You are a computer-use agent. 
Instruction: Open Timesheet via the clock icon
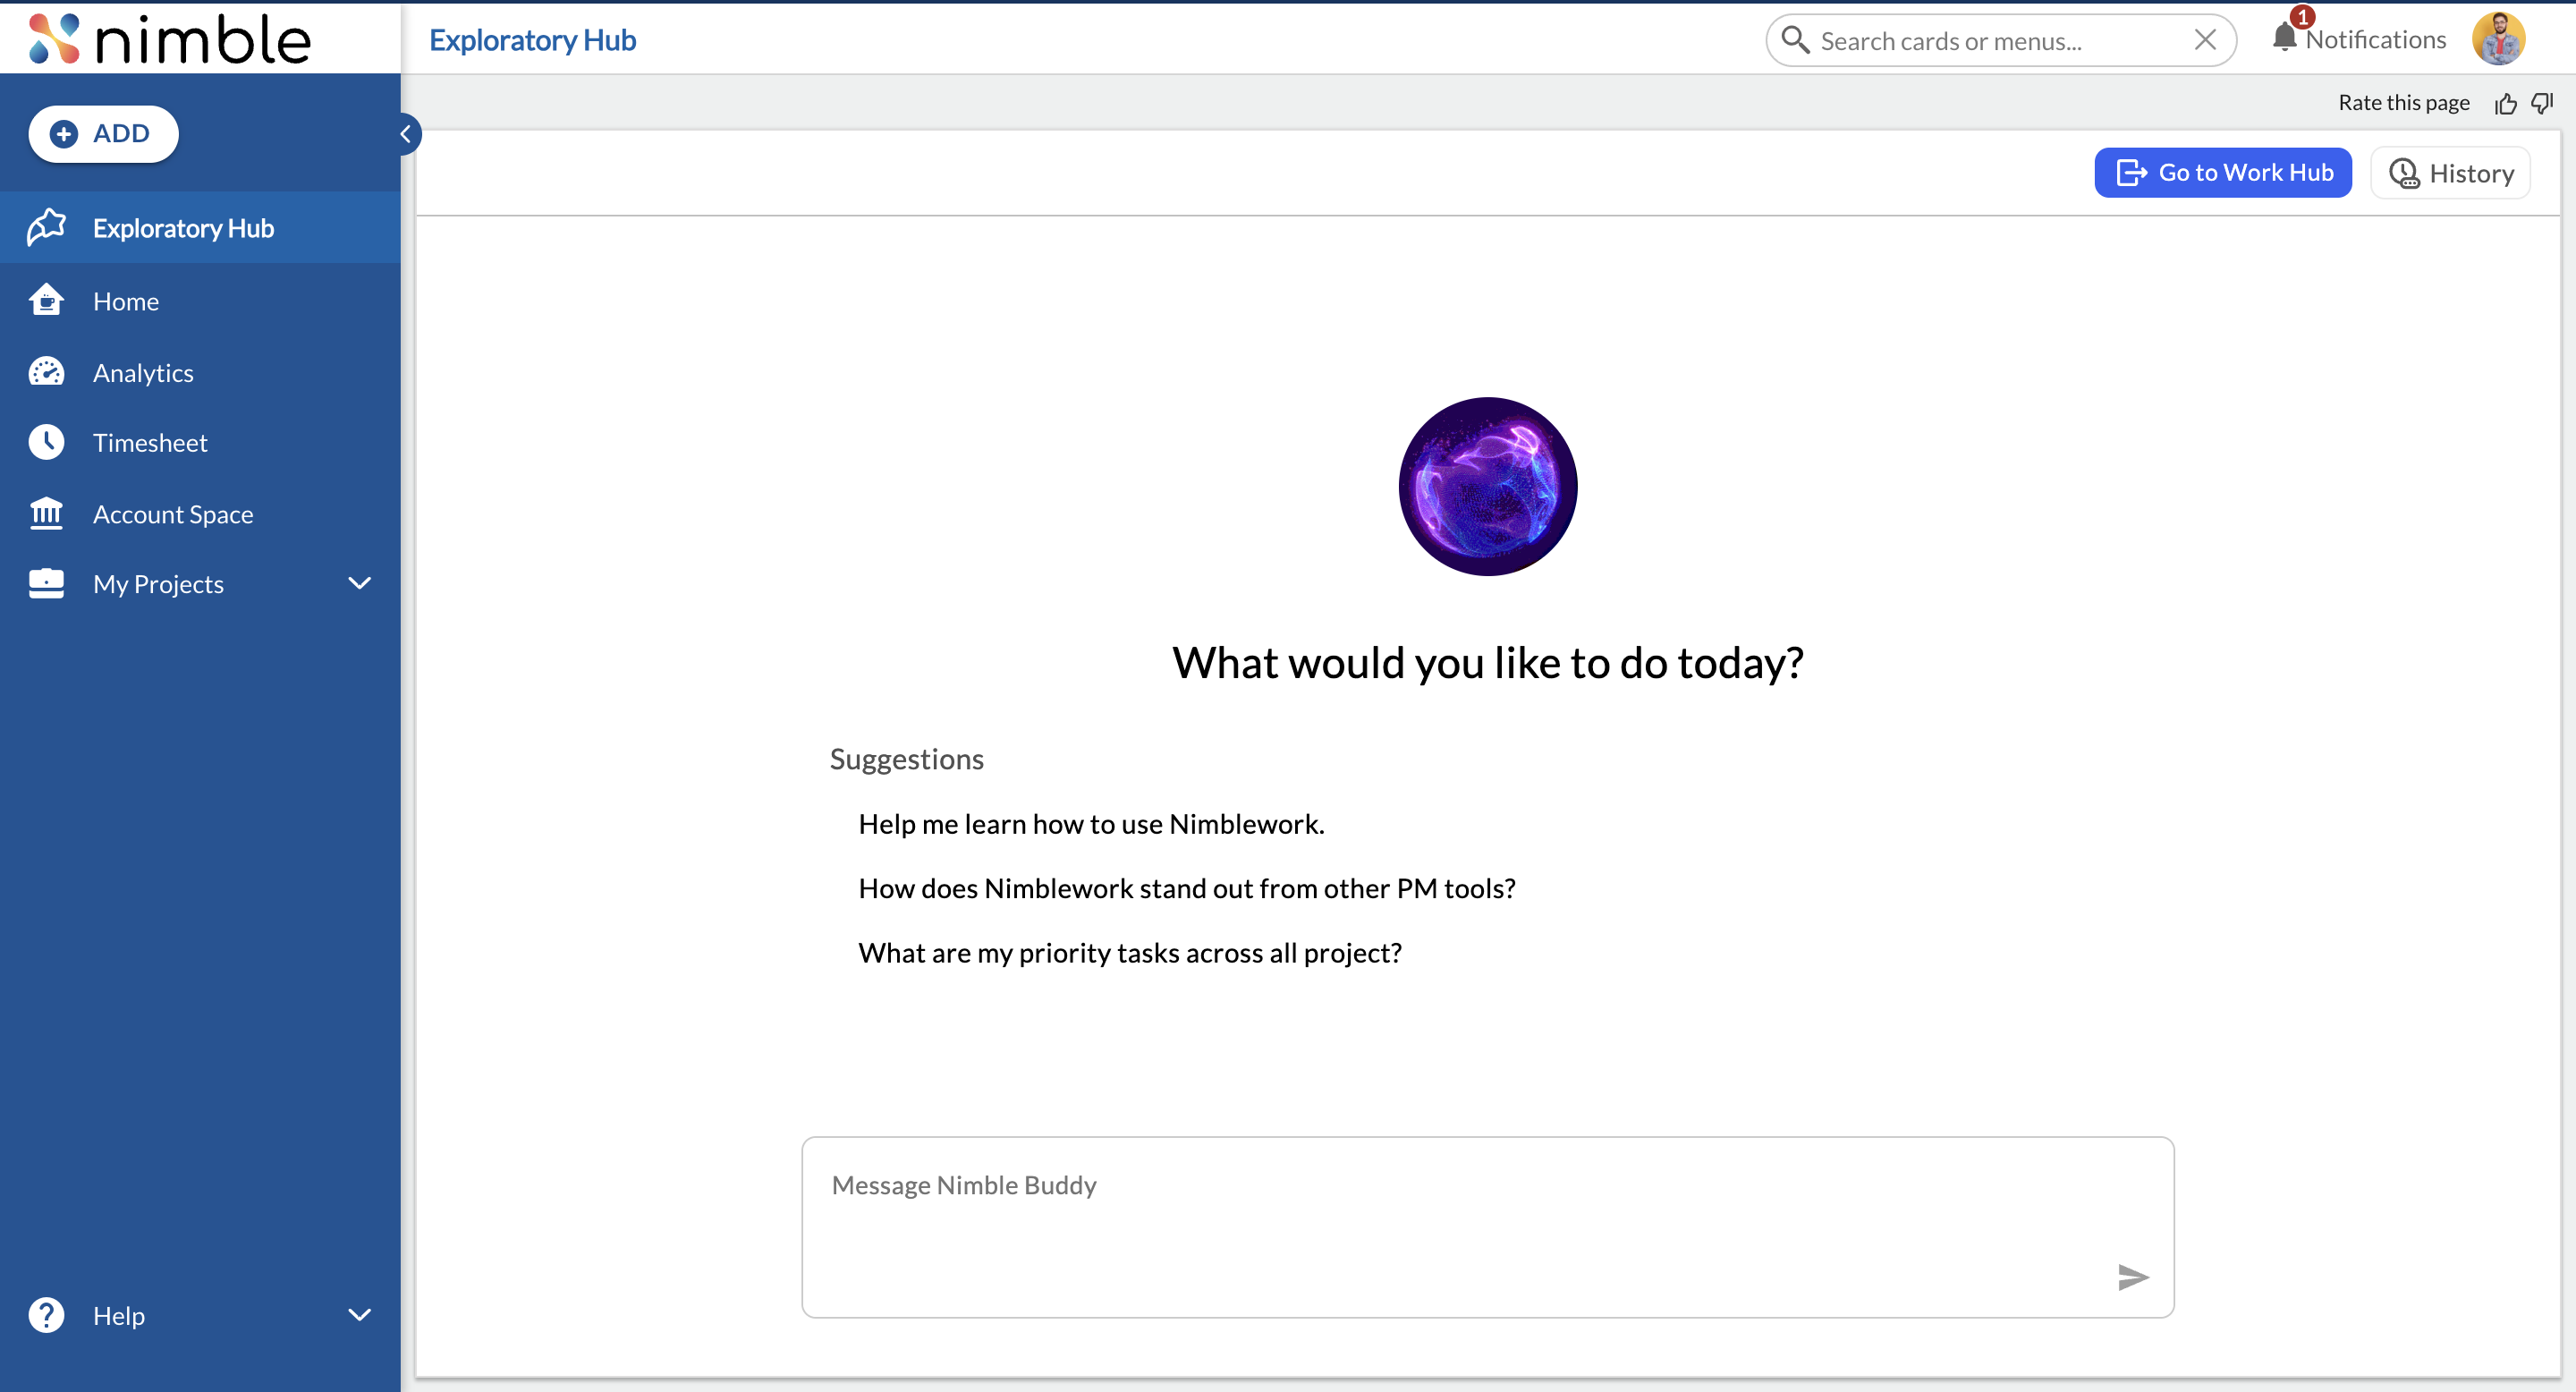click(x=46, y=442)
